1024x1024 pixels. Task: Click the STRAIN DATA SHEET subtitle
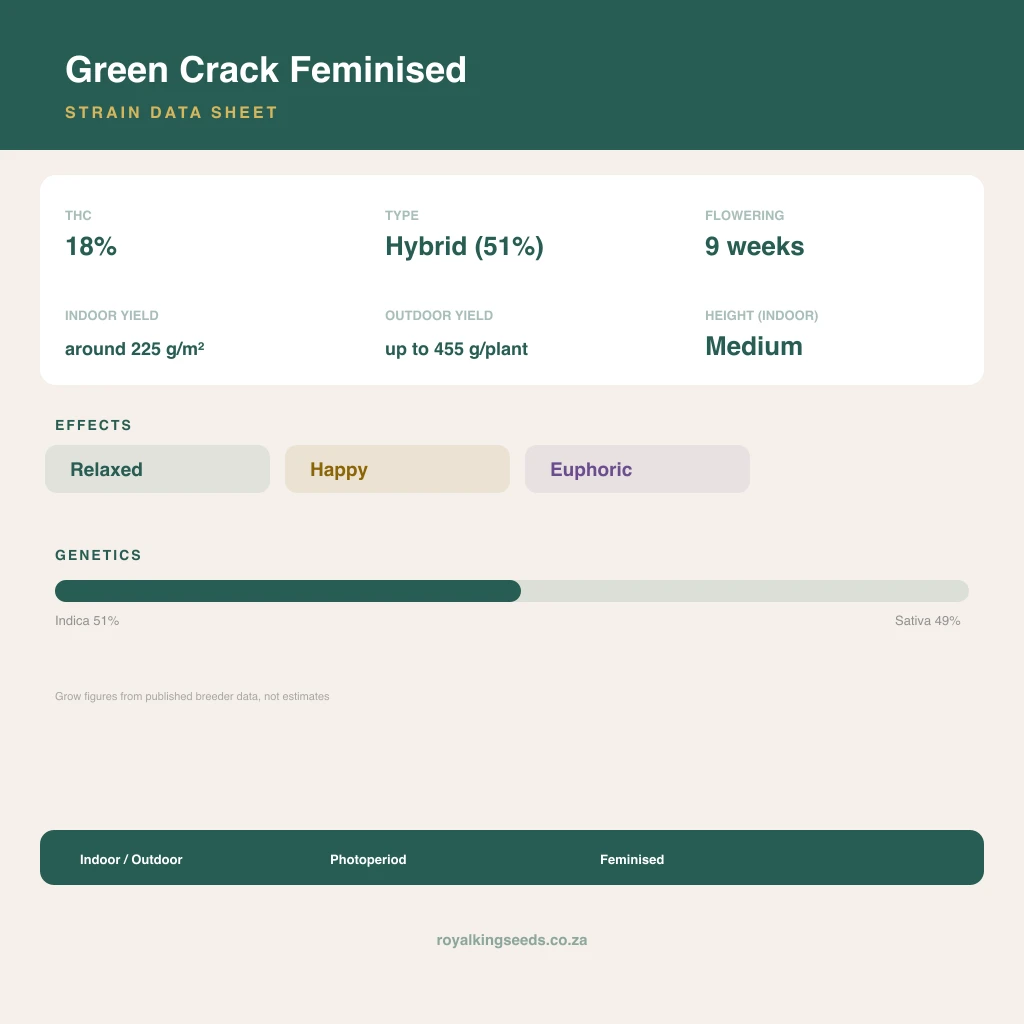171,112
